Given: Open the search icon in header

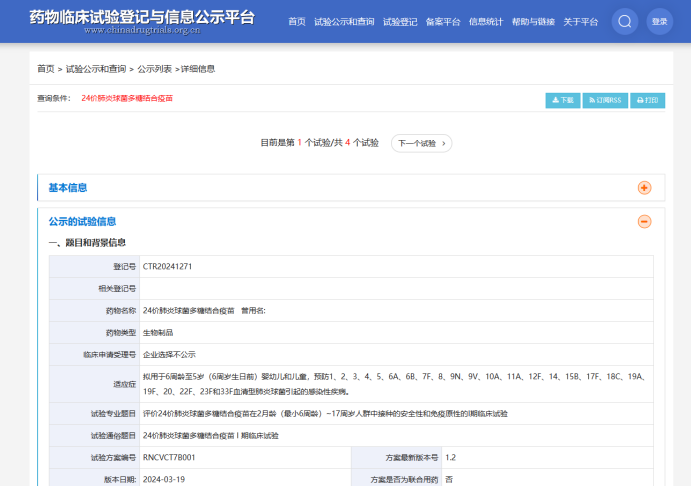Looking at the screenshot, I should pyautogui.click(x=624, y=21).
